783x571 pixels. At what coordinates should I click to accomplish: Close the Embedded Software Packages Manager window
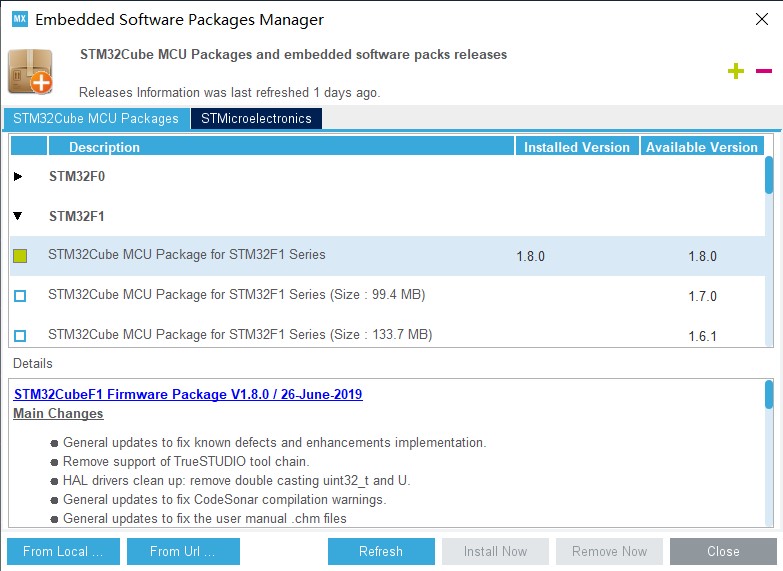(x=762, y=19)
